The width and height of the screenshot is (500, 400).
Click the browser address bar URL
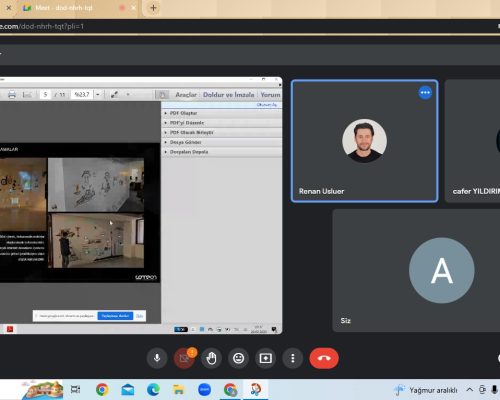pyautogui.click(x=42, y=26)
